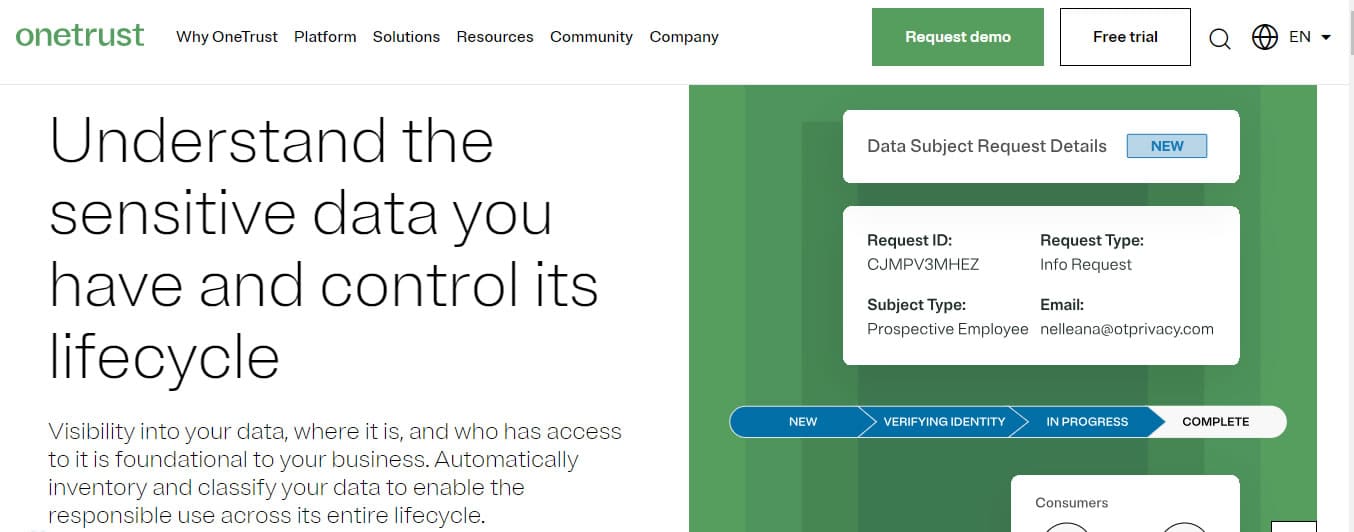The height and width of the screenshot is (532, 1354).
Task: Click the globe language icon
Action: [x=1265, y=37]
